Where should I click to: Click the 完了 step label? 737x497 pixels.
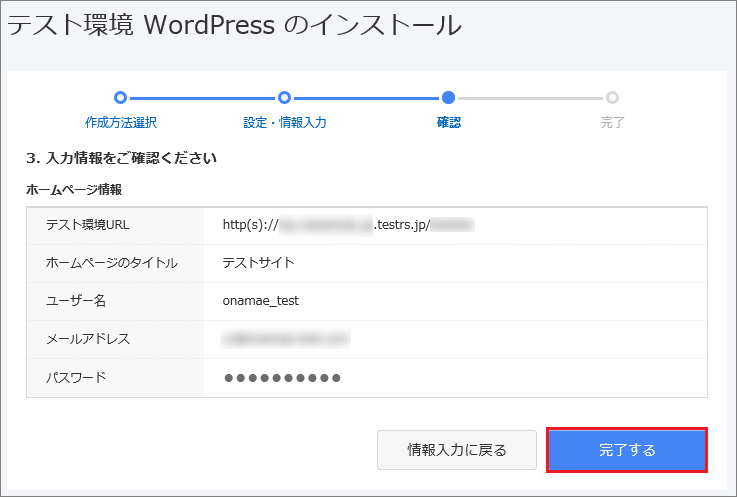pyautogui.click(x=612, y=122)
